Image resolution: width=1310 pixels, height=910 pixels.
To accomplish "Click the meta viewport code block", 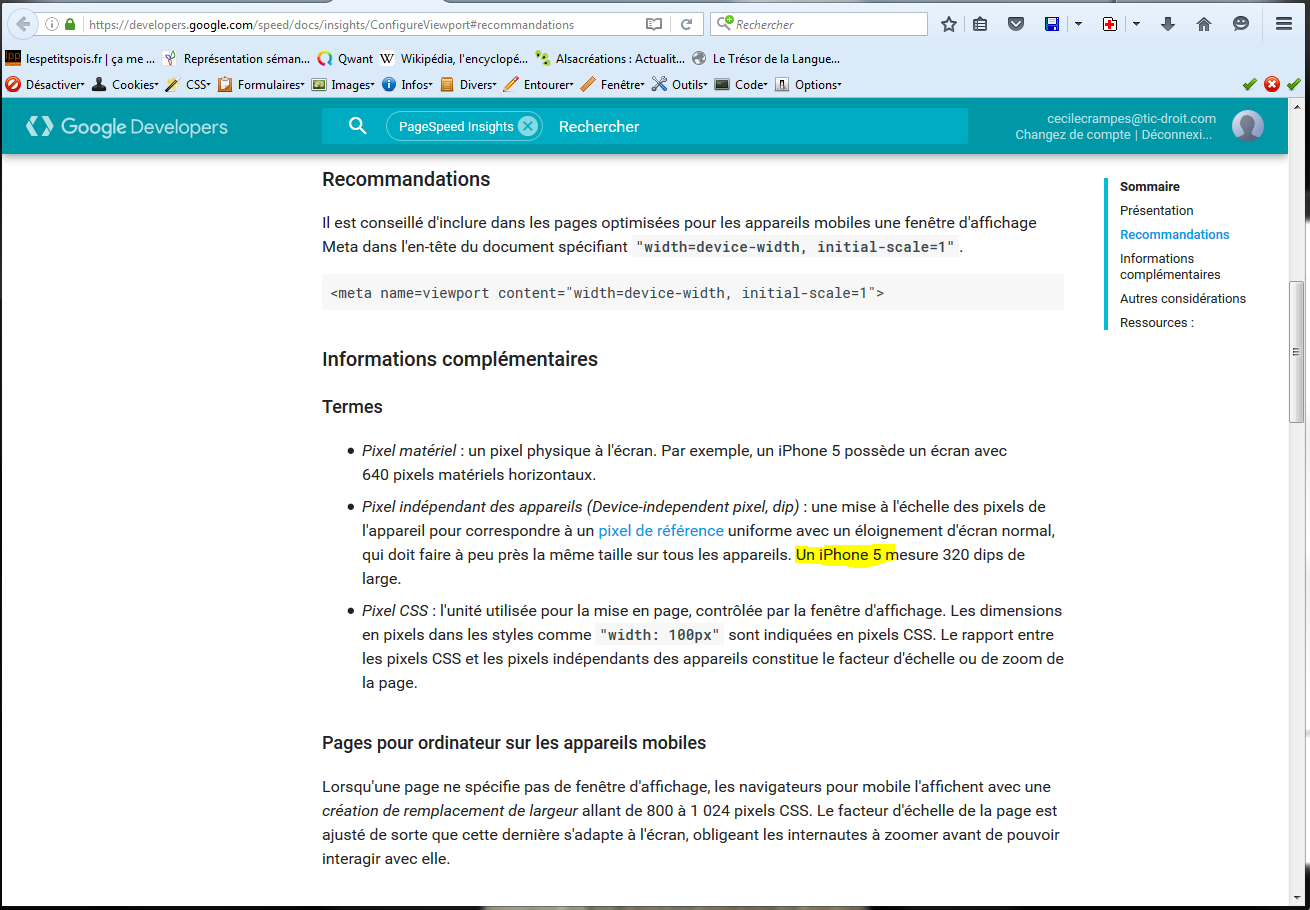I will pyautogui.click(x=692, y=293).
